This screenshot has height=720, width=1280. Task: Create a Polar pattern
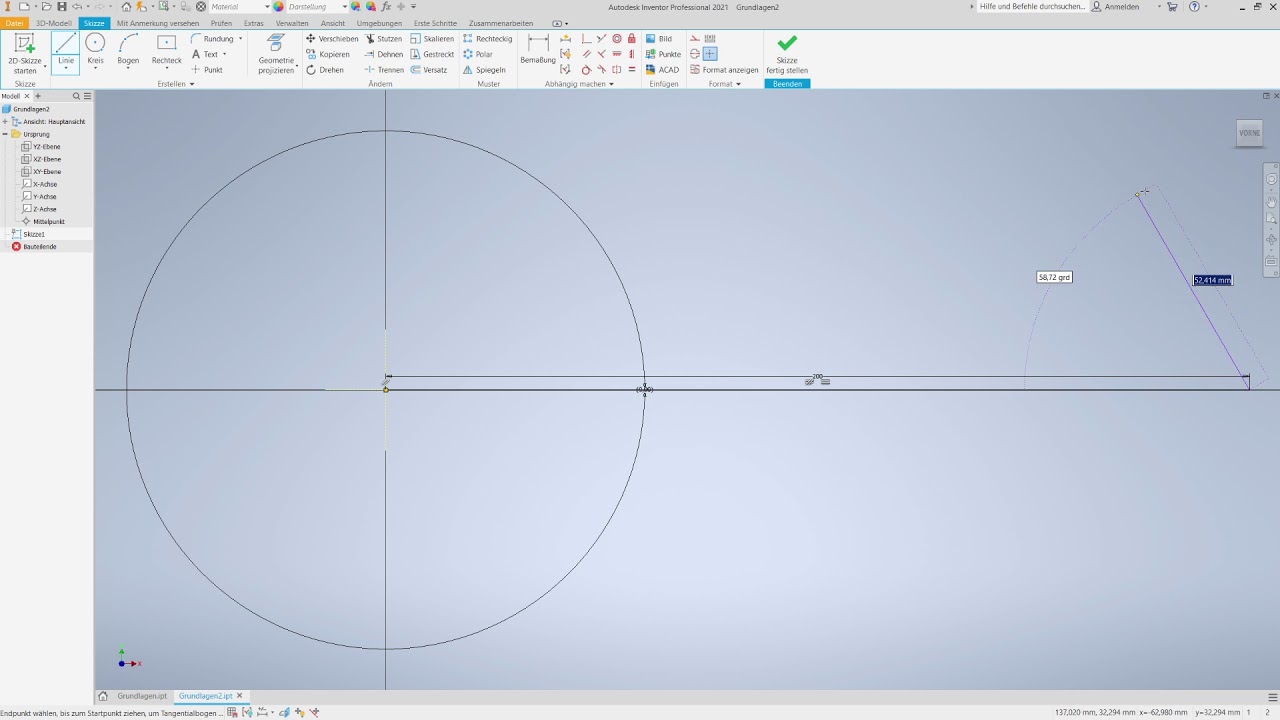tap(478, 54)
